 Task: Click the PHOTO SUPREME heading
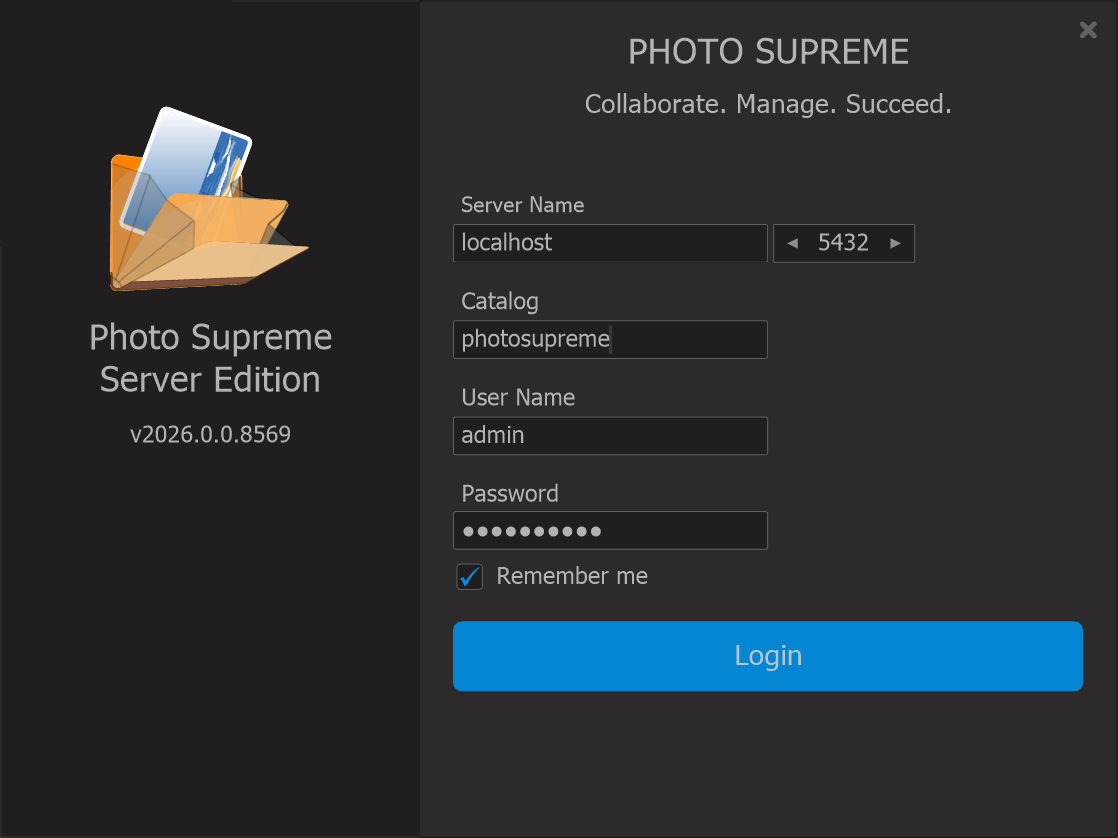pos(768,52)
